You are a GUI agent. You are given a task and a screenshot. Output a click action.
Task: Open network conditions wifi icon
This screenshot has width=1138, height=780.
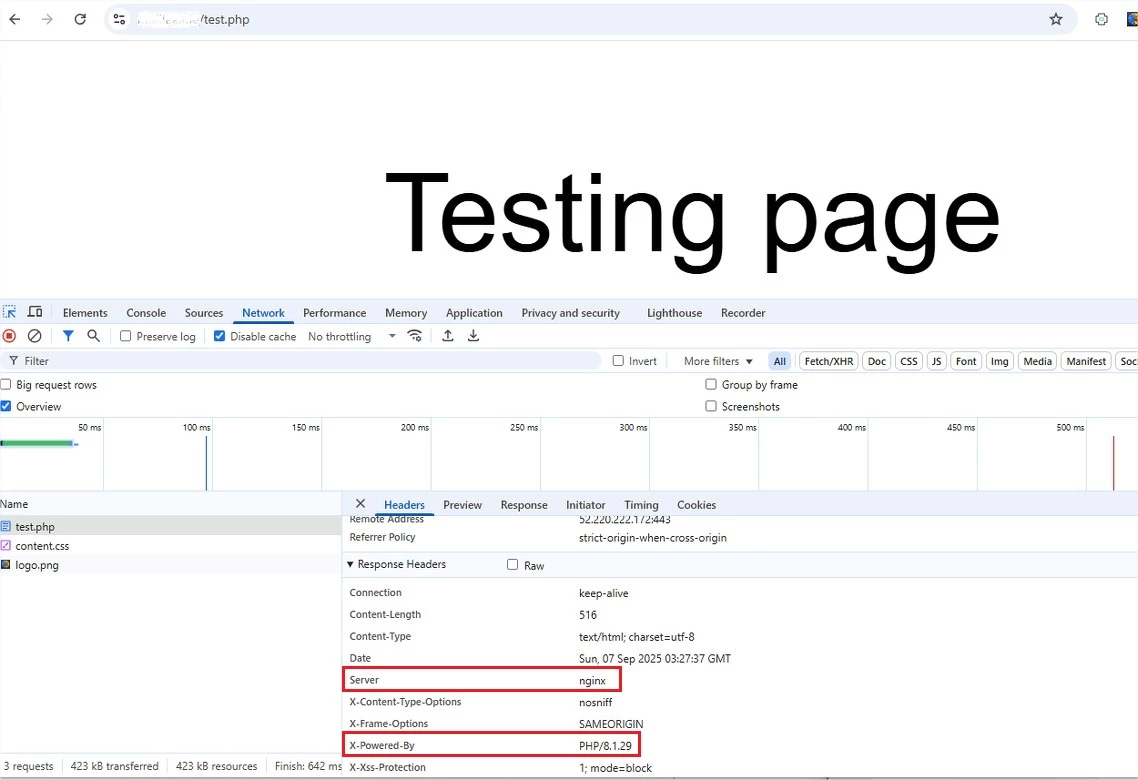point(414,336)
